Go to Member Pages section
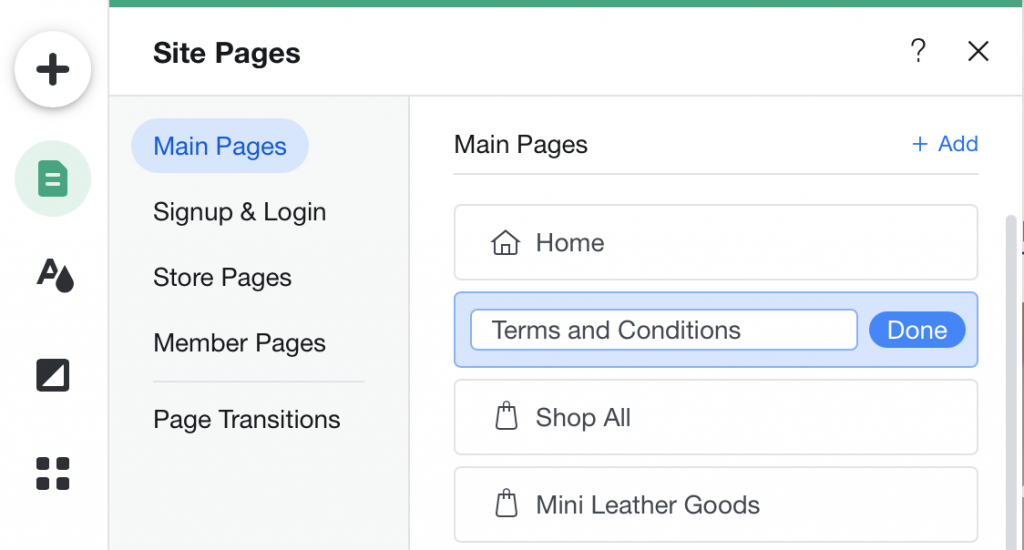Viewport: 1024px width, 550px height. pos(239,343)
